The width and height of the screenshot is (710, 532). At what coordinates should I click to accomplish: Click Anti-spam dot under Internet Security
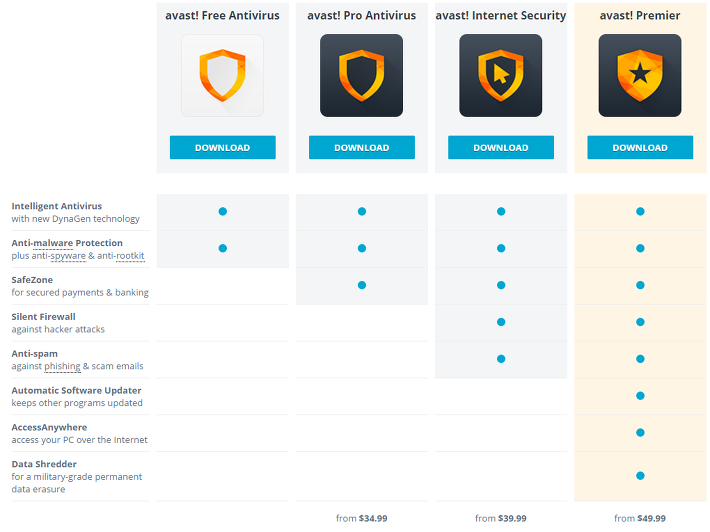point(501,359)
